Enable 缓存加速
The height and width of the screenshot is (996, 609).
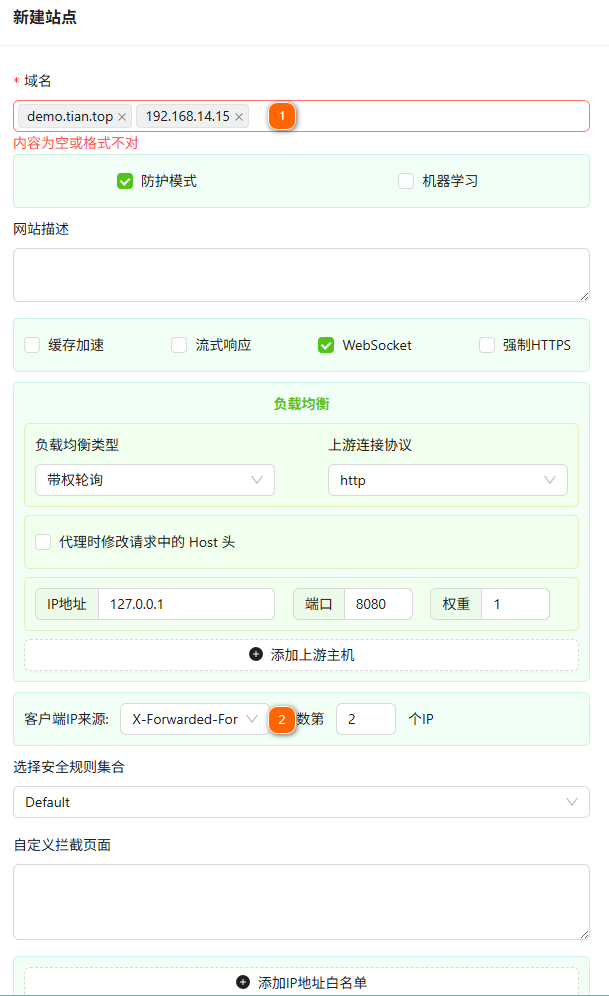tap(30, 344)
